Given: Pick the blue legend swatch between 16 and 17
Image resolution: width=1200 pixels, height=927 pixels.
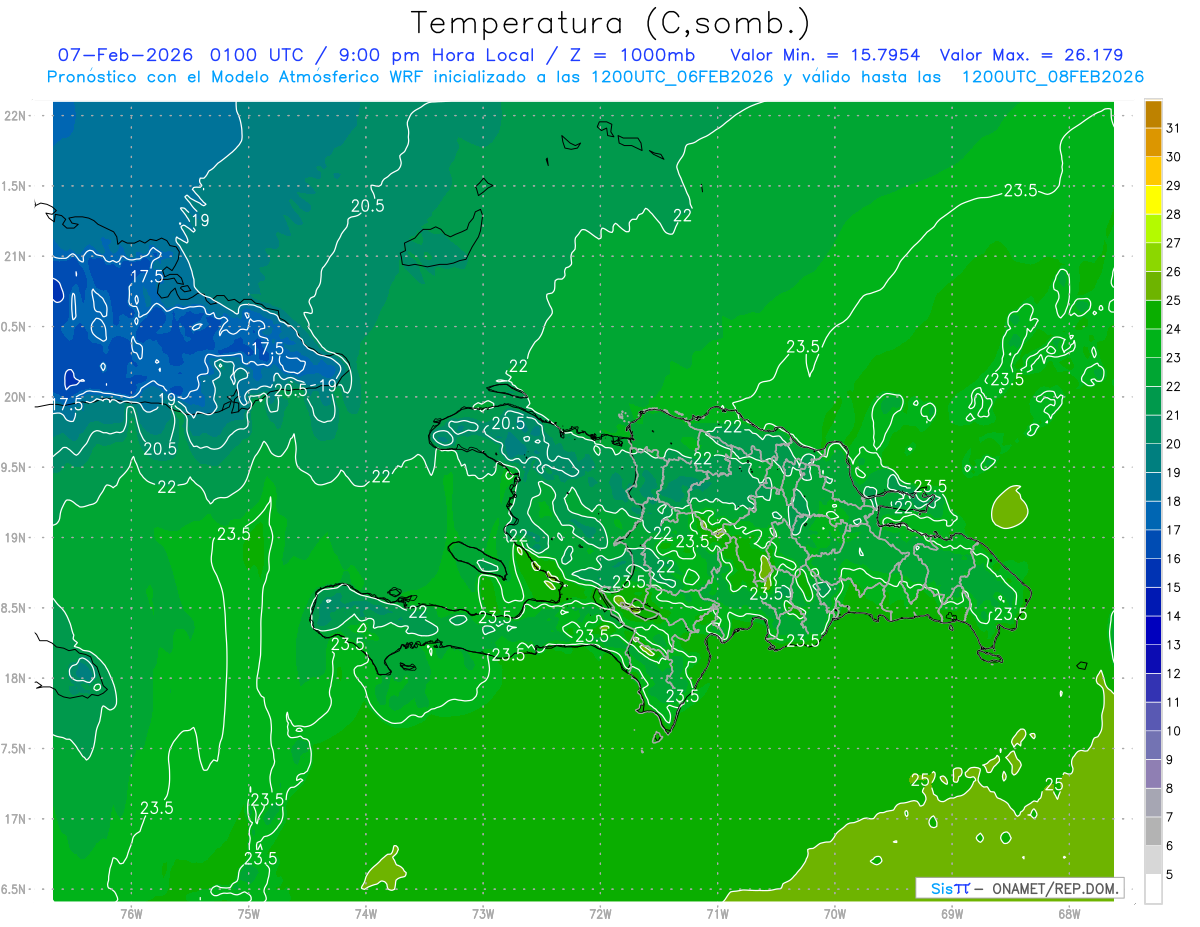Looking at the screenshot, I should pyautogui.click(x=1154, y=544).
